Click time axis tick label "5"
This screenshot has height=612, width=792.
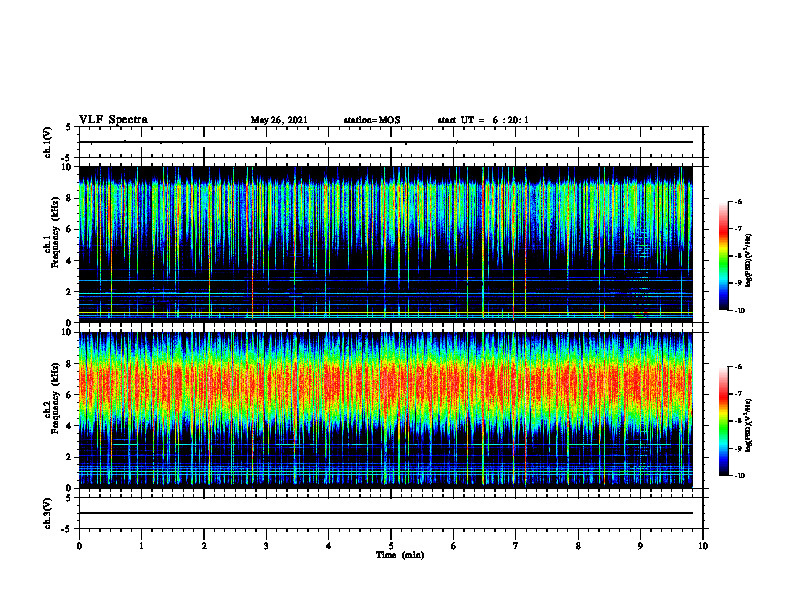point(391,545)
